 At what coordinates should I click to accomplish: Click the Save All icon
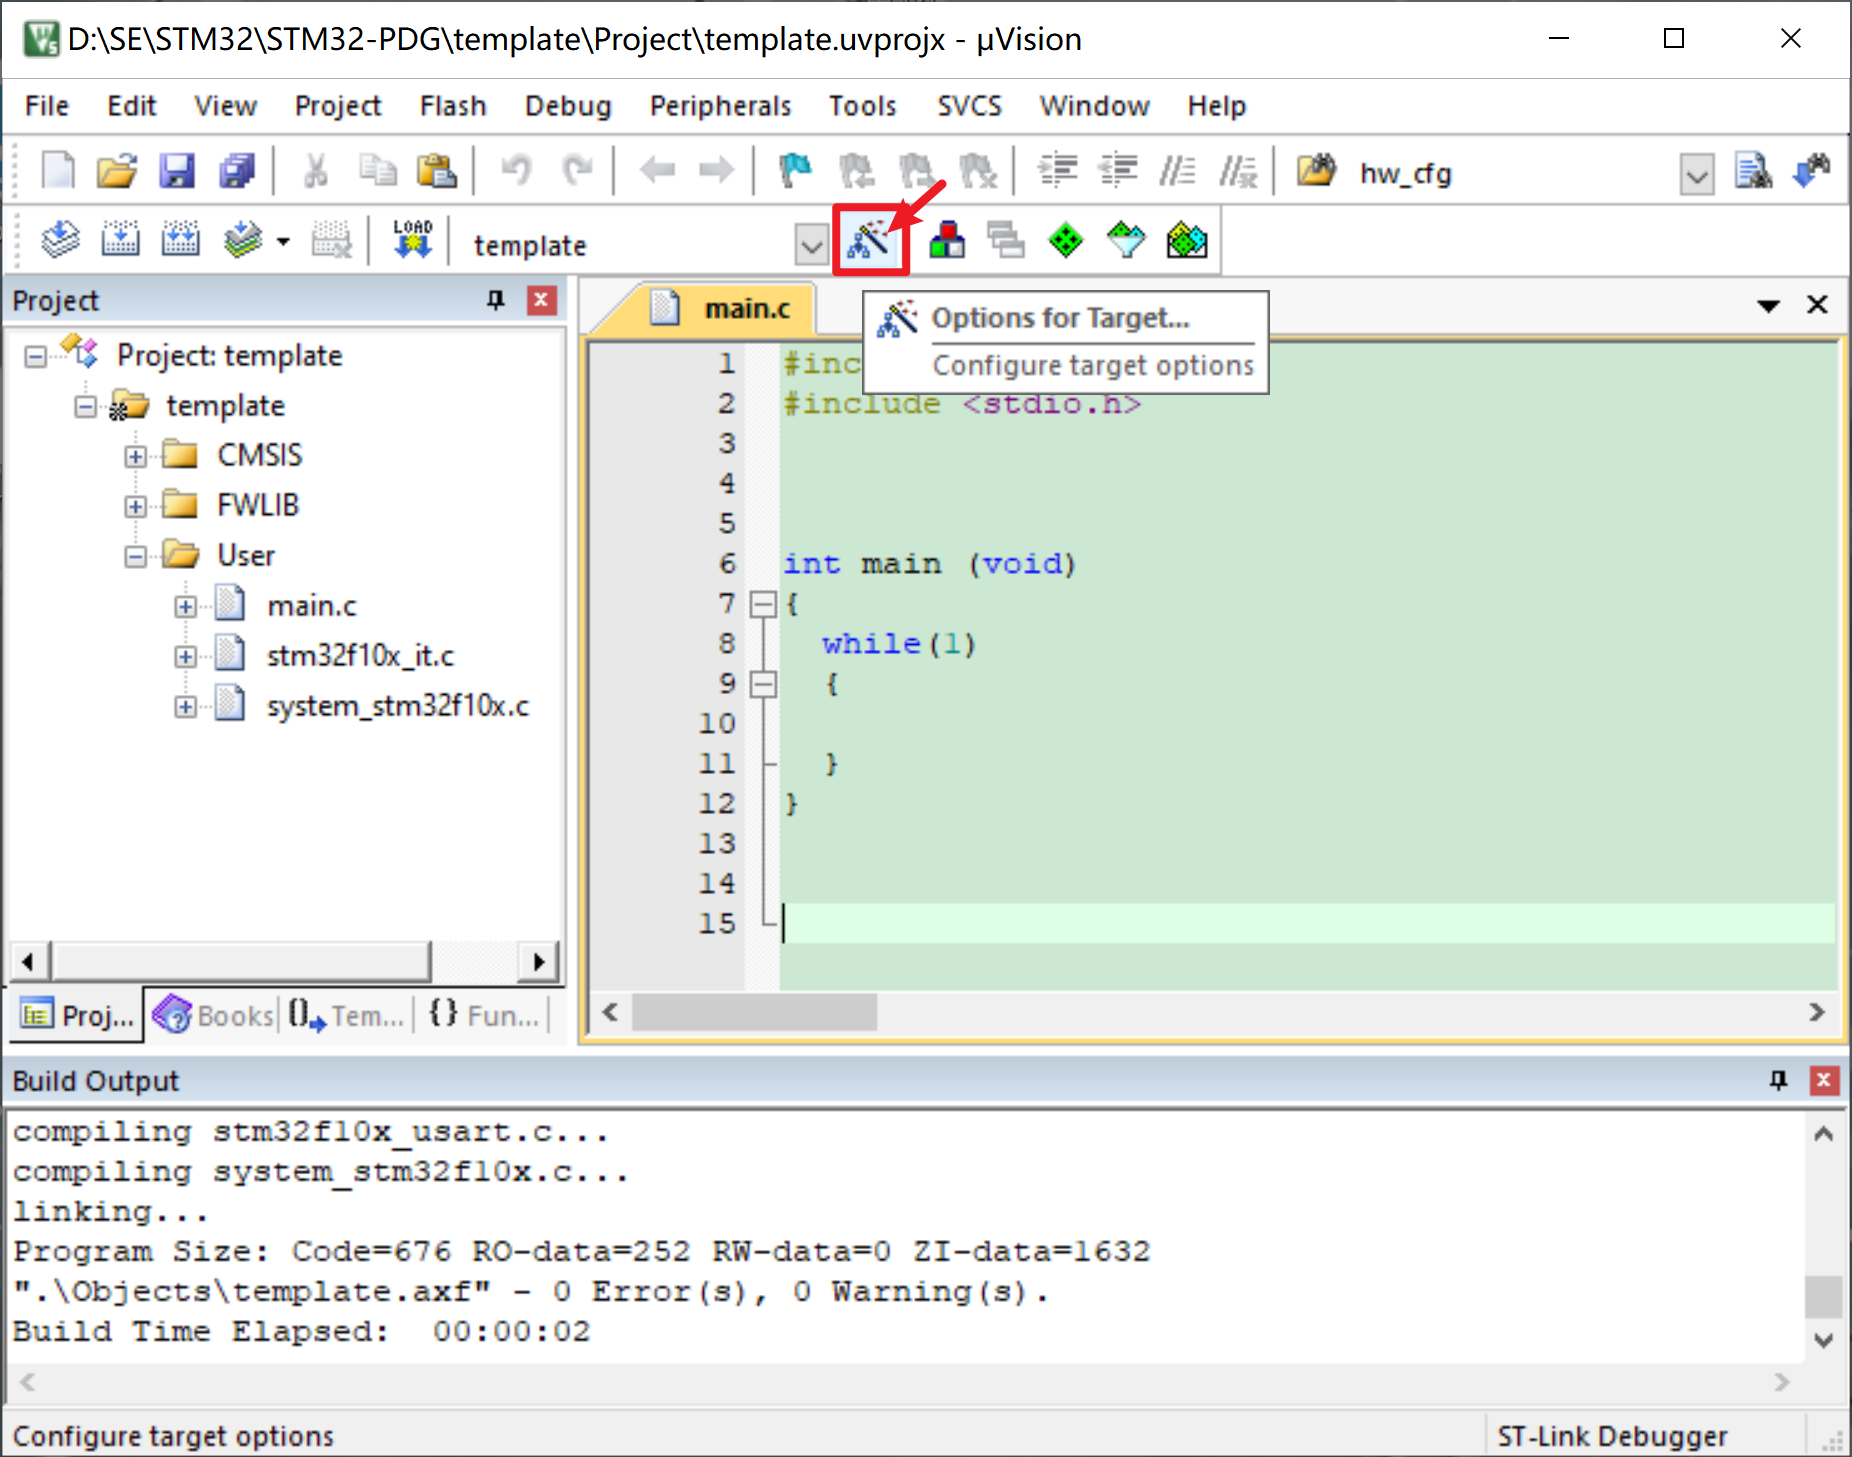[237, 171]
